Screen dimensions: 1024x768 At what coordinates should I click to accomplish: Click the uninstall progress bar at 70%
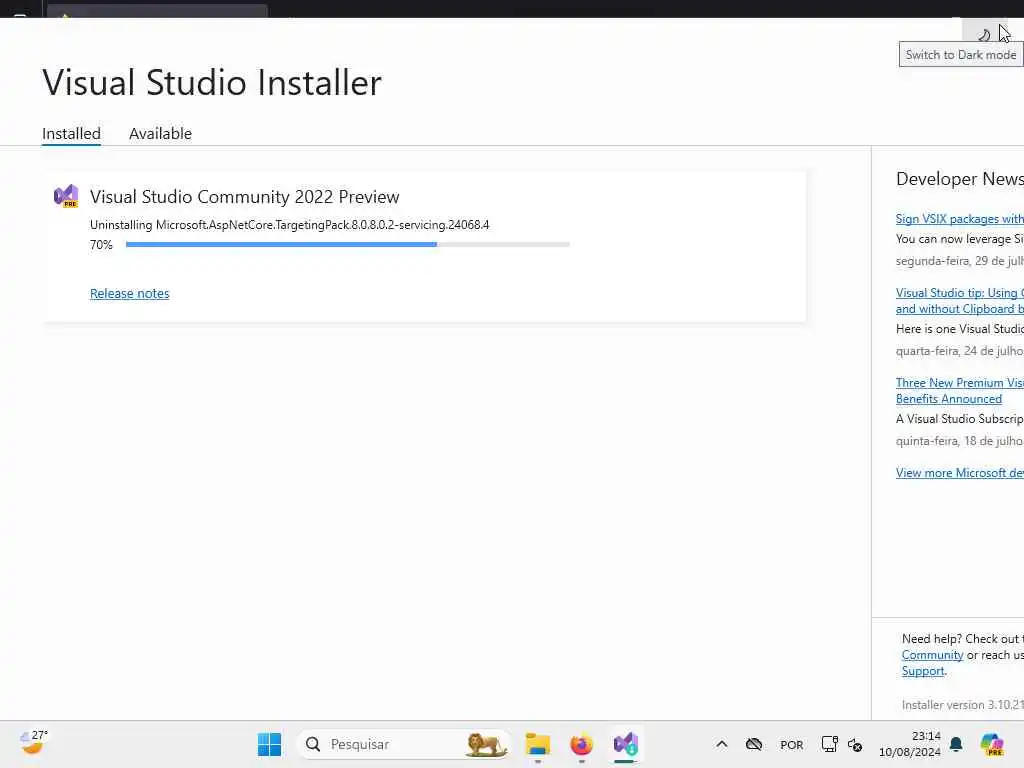click(347, 244)
